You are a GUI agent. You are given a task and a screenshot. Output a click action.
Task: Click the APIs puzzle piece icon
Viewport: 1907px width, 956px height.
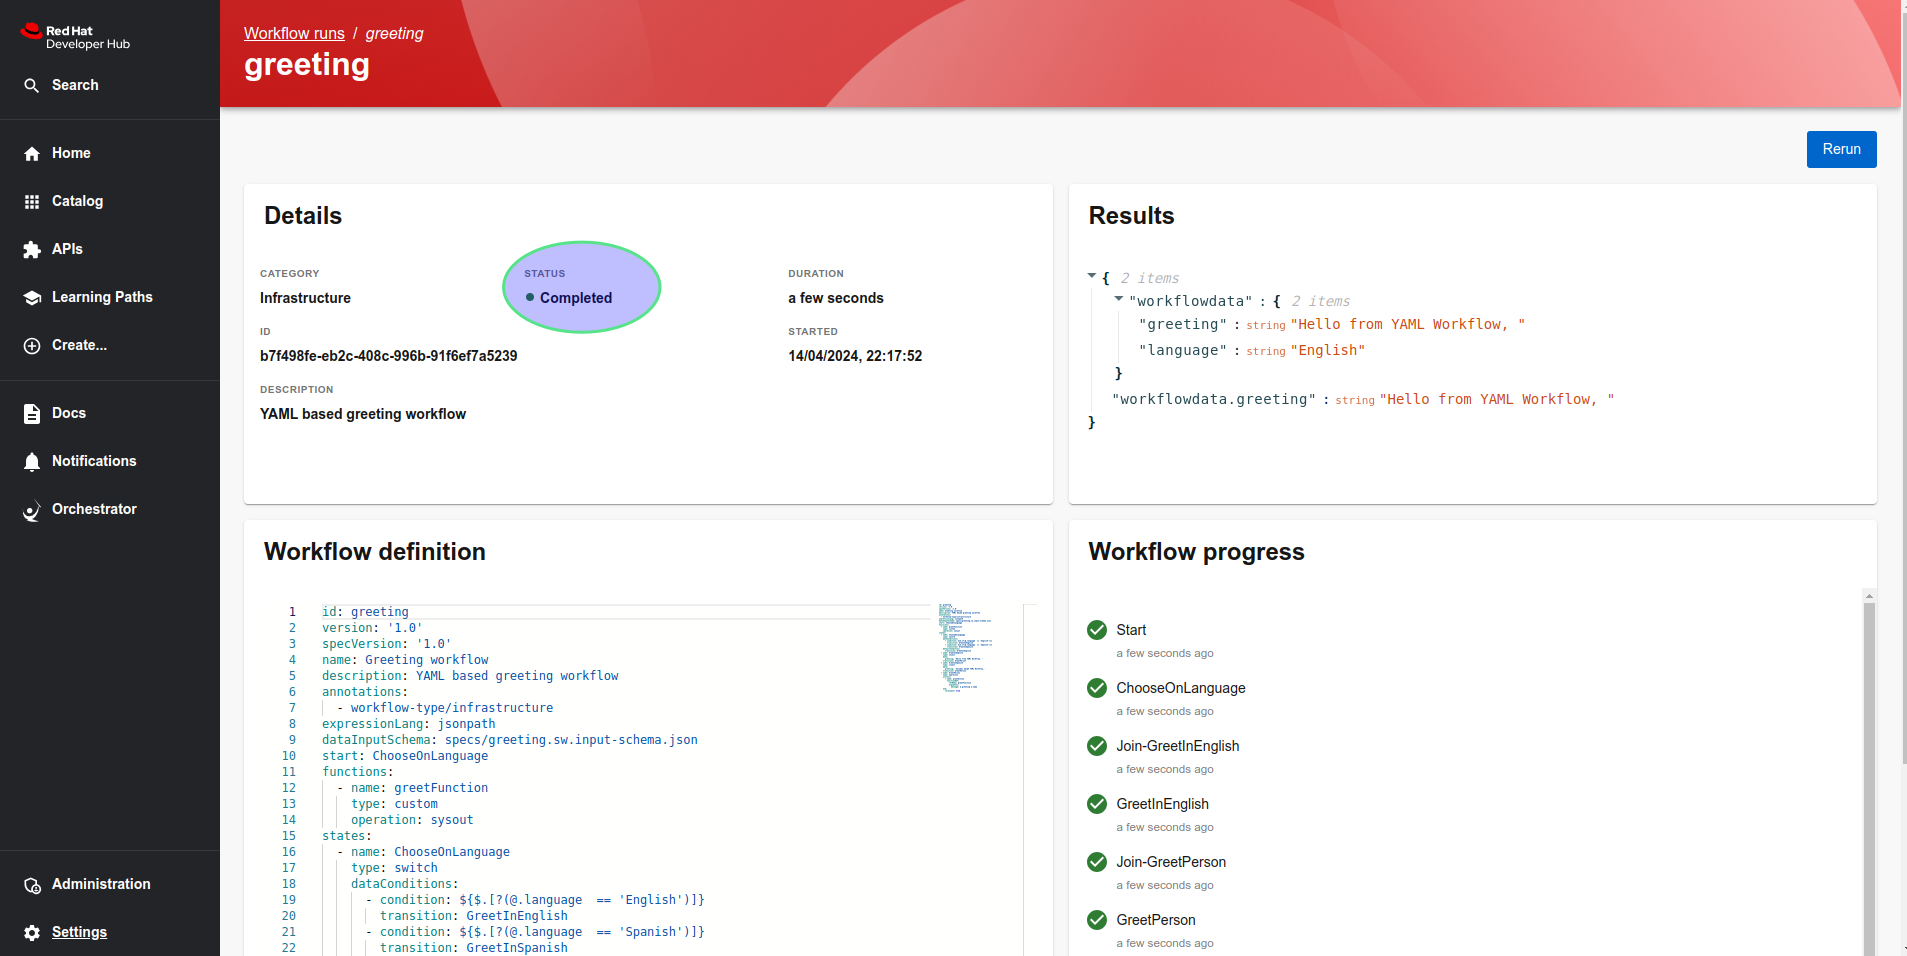pos(32,250)
